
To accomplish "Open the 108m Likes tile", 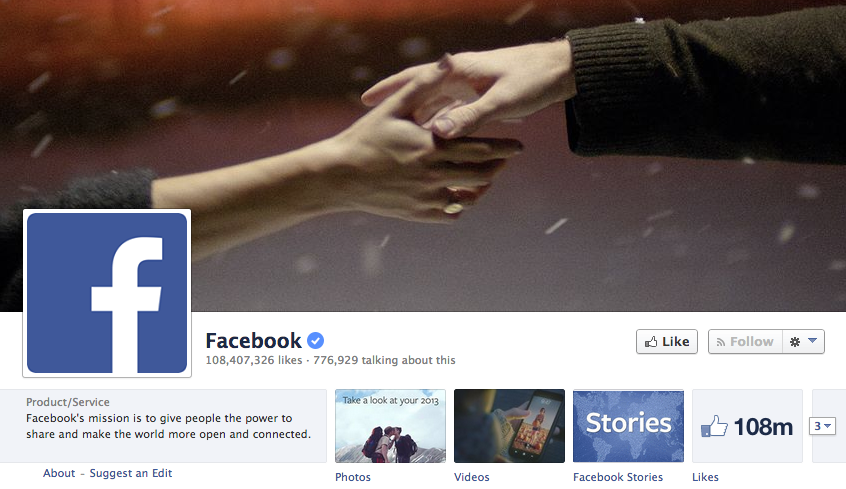I will 747,426.
